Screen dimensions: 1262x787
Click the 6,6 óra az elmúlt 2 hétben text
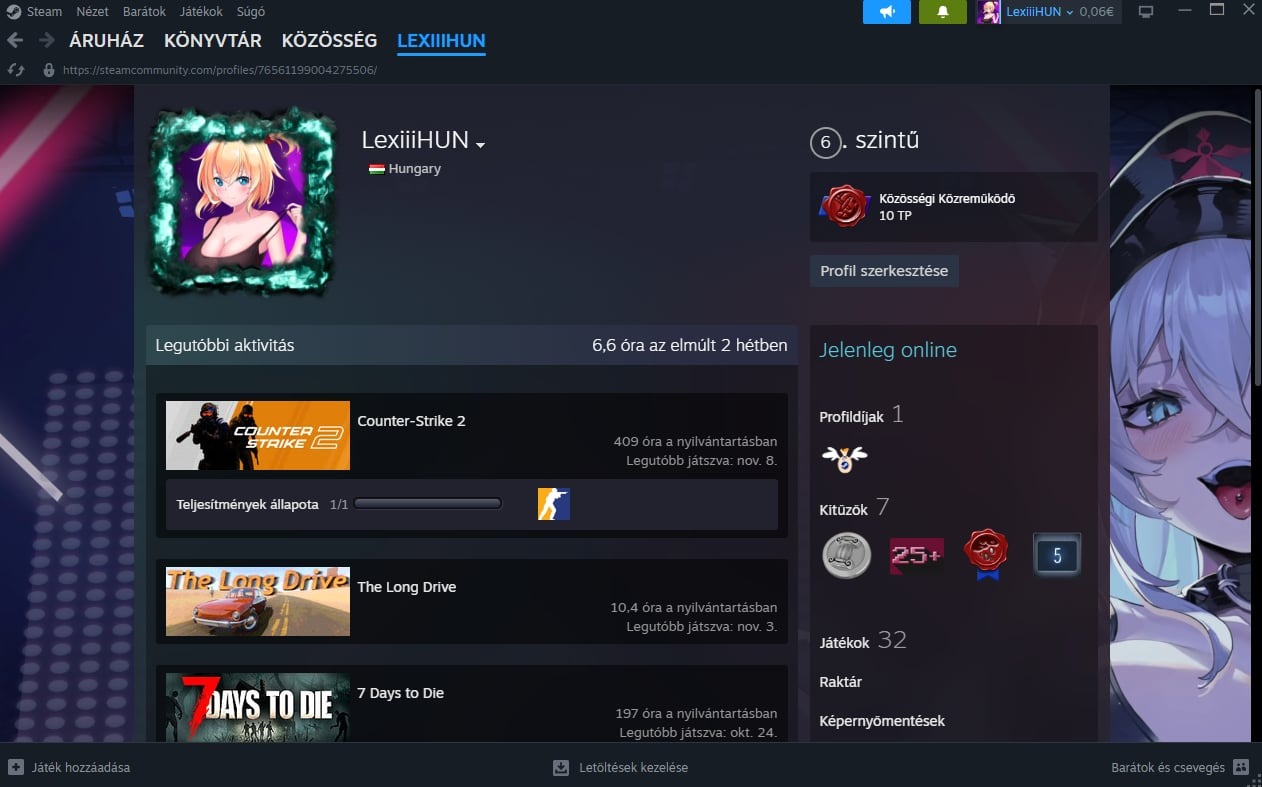pyautogui.click(x=689, y=345)
